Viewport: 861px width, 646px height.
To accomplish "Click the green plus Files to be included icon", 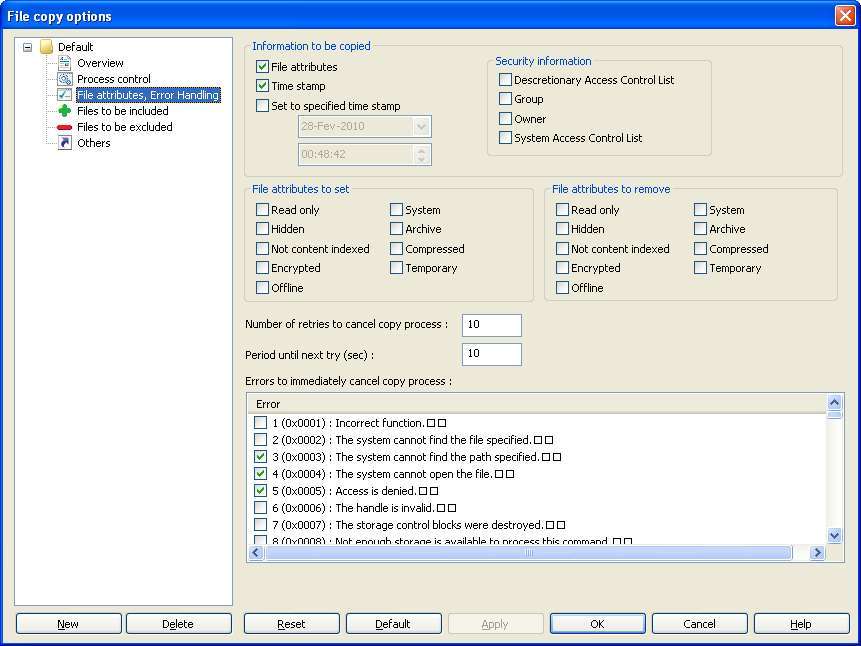I will tap(65, 111).
